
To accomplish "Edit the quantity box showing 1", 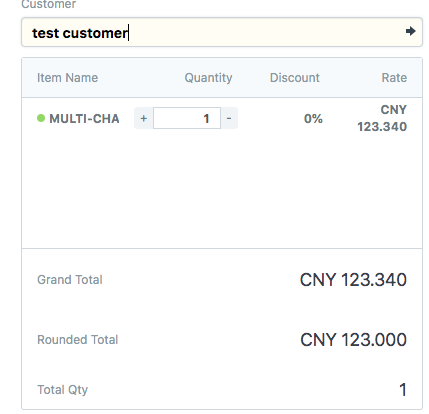I will click(x=187, y=118).
